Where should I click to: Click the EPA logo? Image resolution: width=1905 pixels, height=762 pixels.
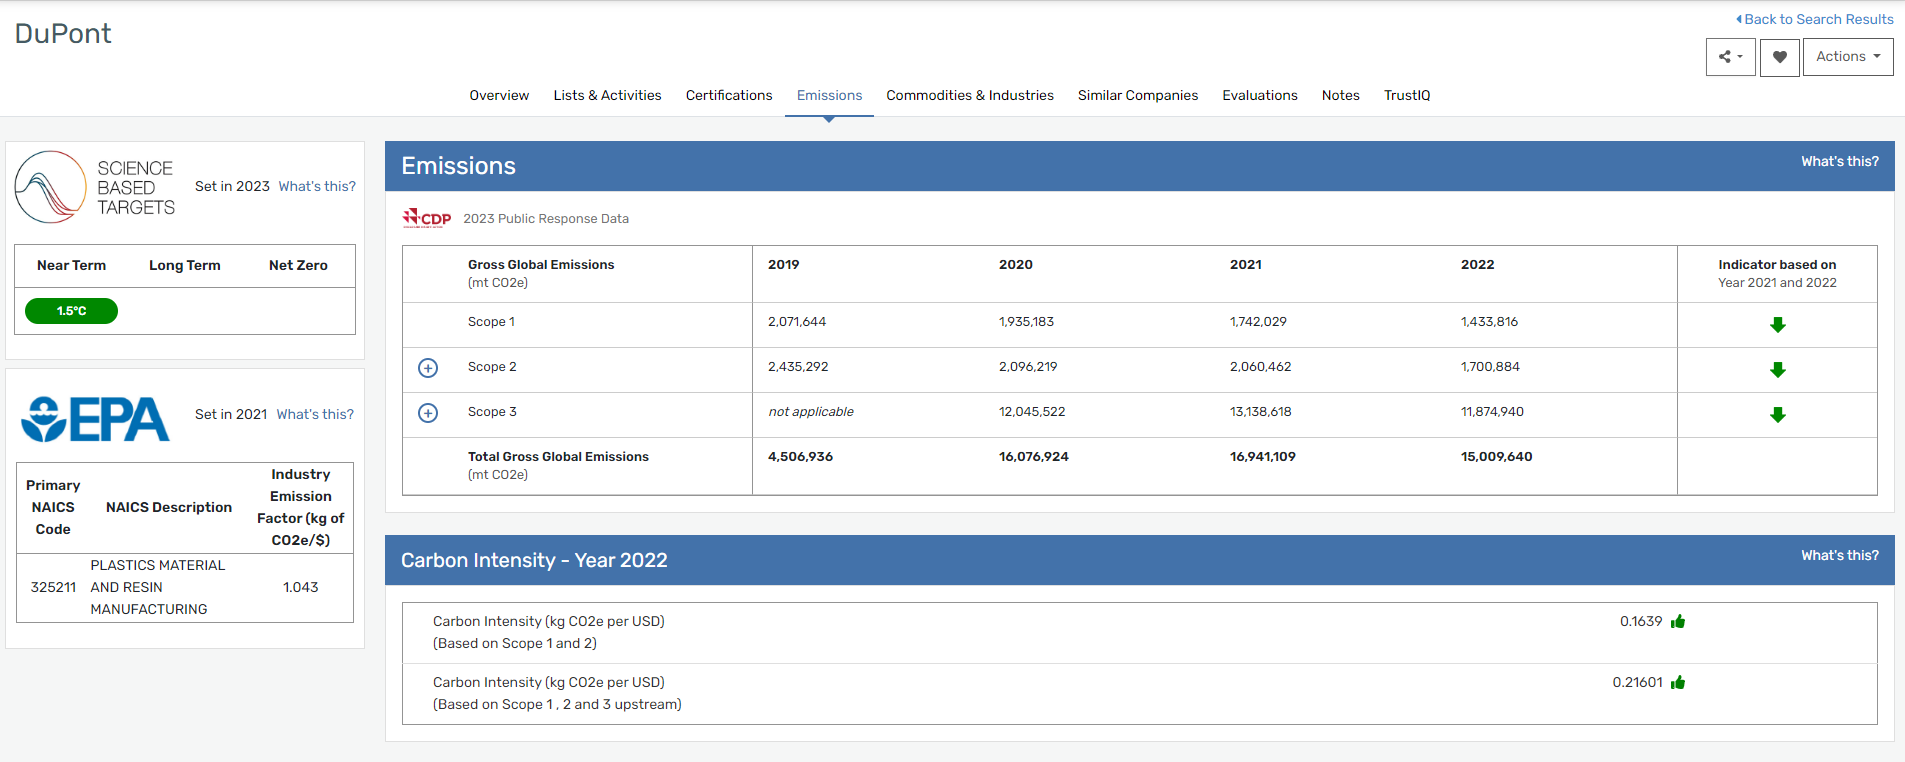95,419
